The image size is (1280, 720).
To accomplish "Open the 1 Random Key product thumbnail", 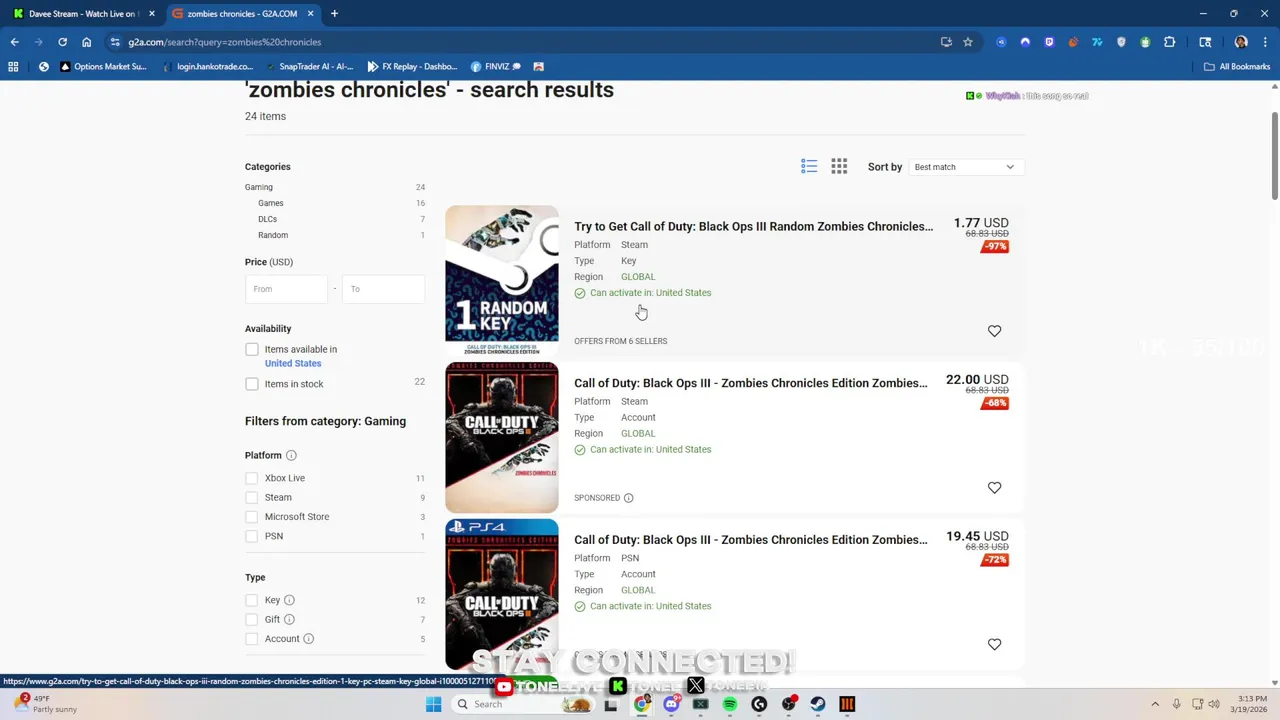I will (x=502, y=280).
